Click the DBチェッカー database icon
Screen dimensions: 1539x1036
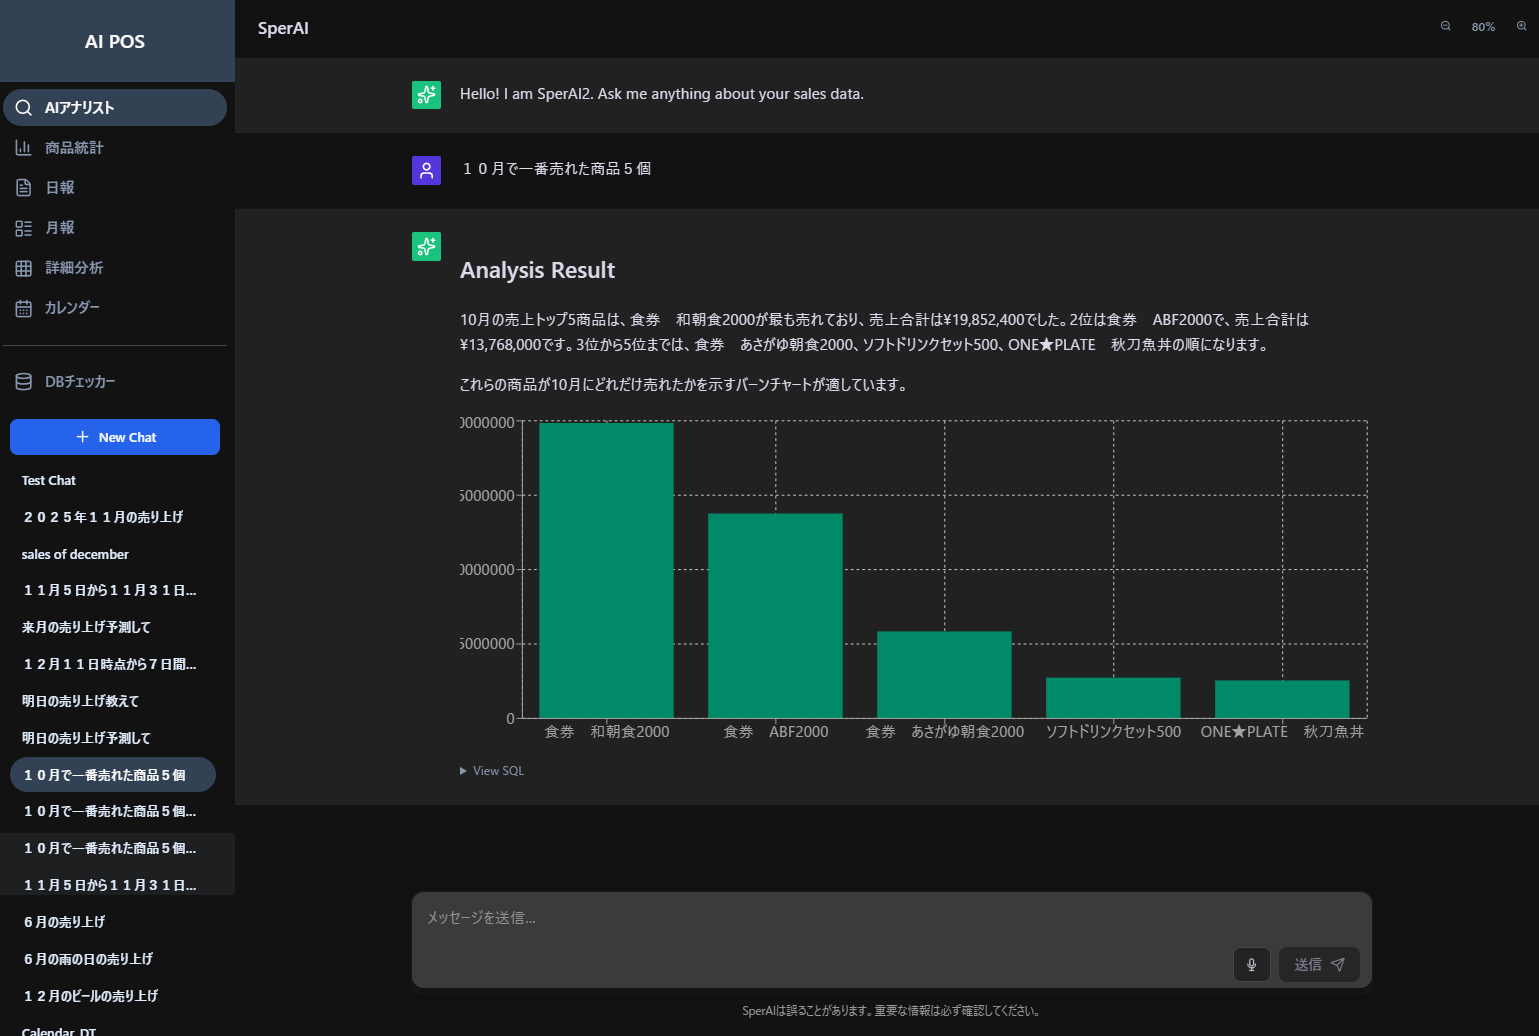pyautogui.click(x=24, y=382)
